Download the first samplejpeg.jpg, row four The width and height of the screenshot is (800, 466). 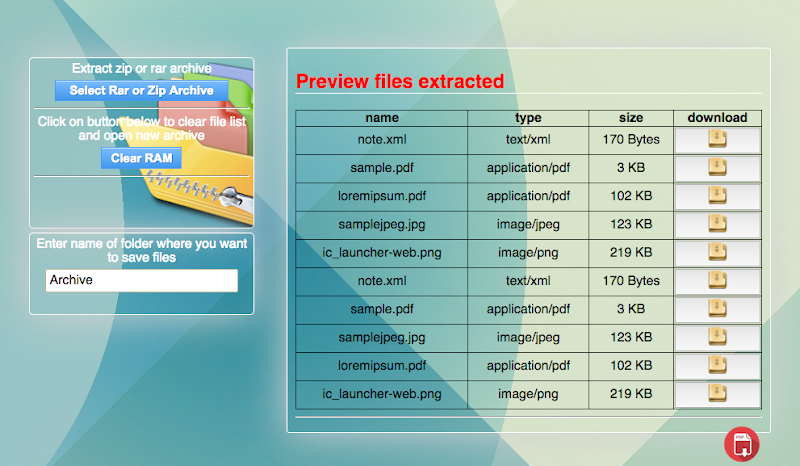[717, 225]
